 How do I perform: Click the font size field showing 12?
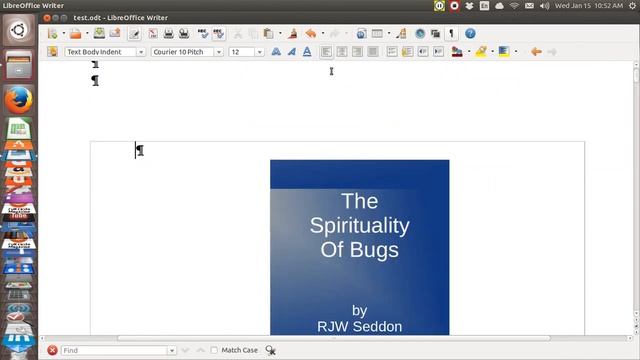pos(242,52)
